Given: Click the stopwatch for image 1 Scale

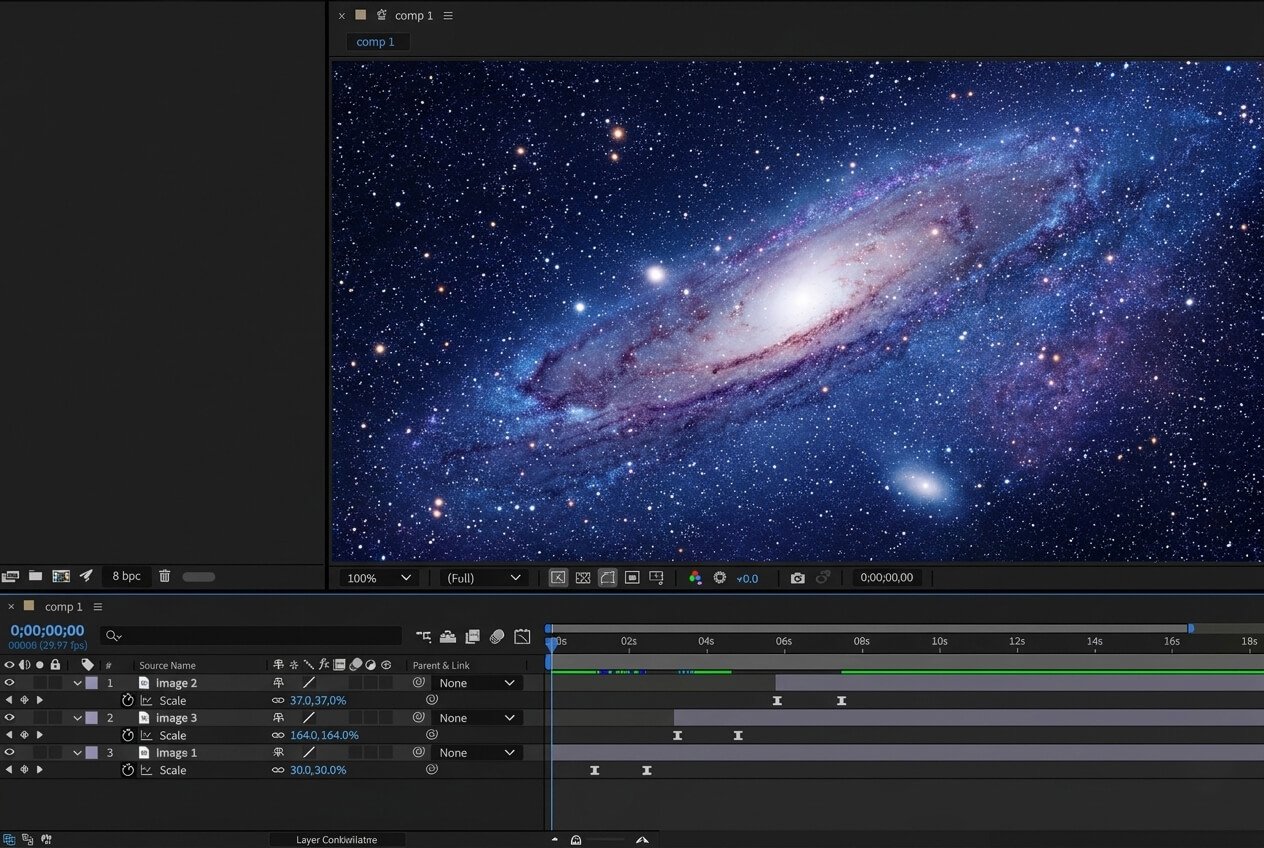Looking at the screenshot, I should pyautogui.click(x=127, y=770).
